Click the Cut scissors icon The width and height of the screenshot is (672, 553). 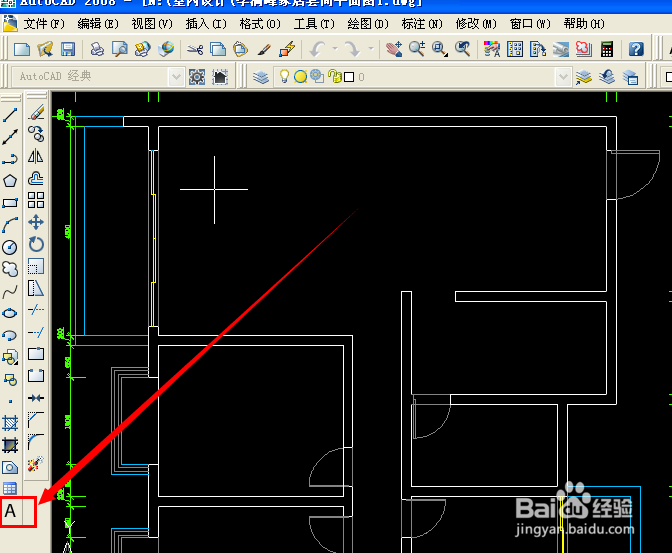click(195, 49)
